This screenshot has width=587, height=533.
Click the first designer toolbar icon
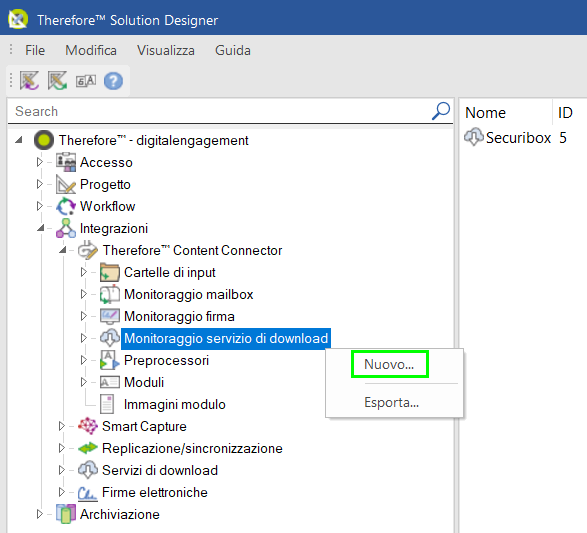(29, 81)
